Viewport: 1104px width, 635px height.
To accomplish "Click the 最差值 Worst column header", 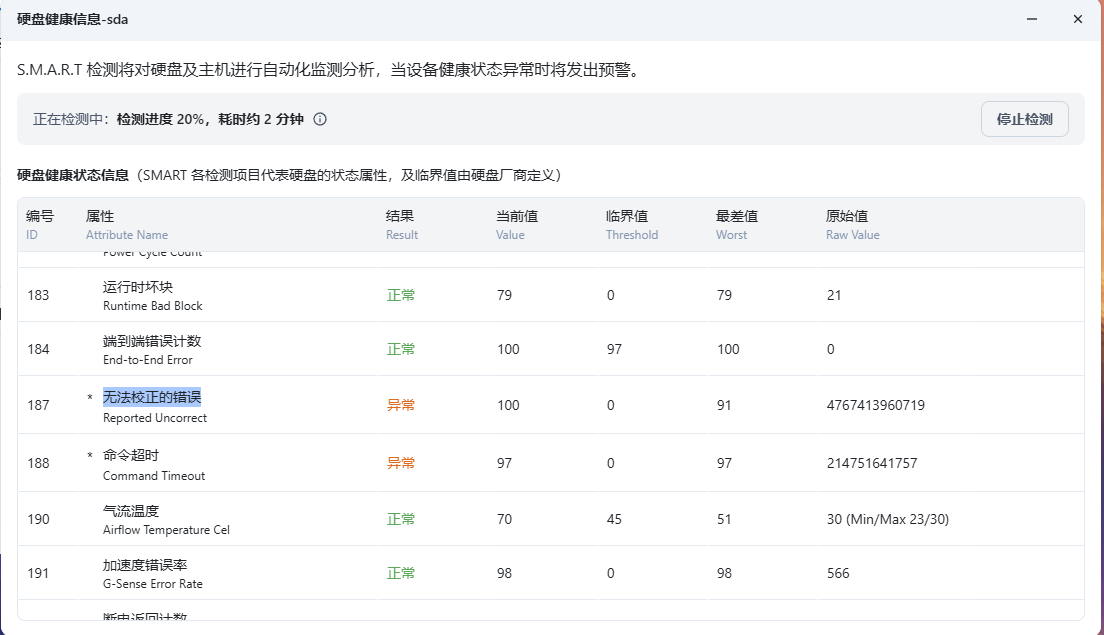I will [736, 225].
